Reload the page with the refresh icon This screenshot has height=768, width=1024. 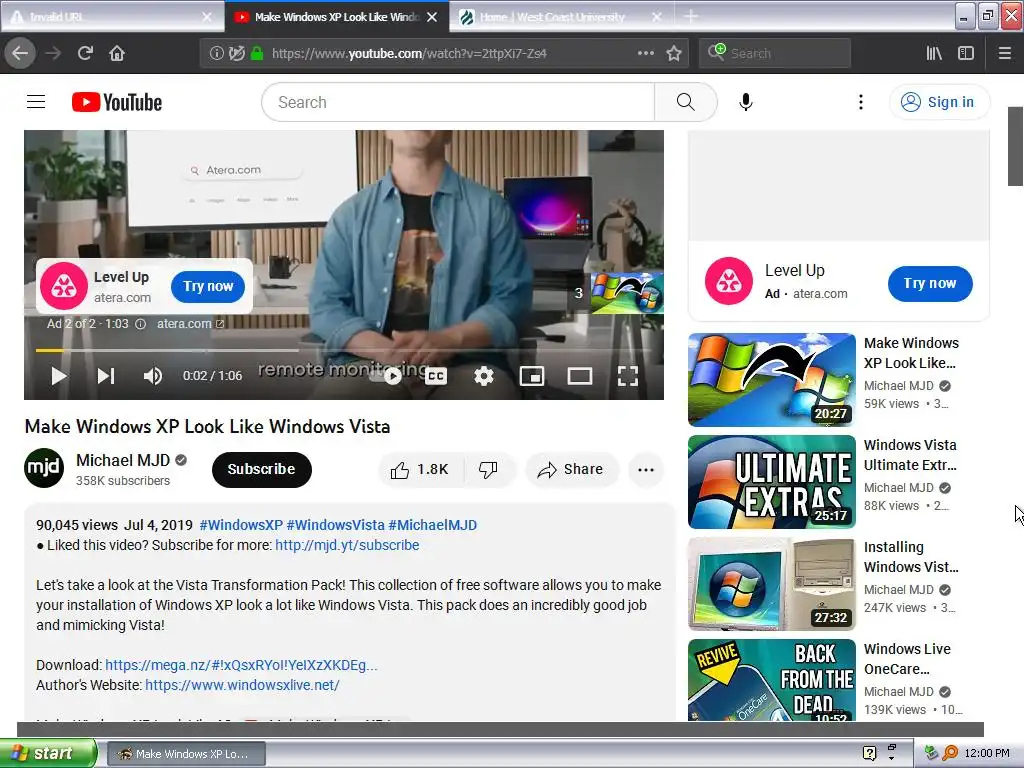tap(85, 53)
